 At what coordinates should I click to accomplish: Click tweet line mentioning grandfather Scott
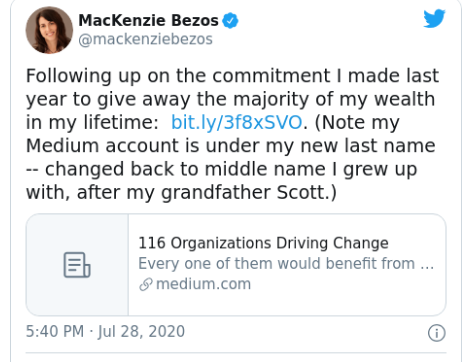(x=181, y=193)
